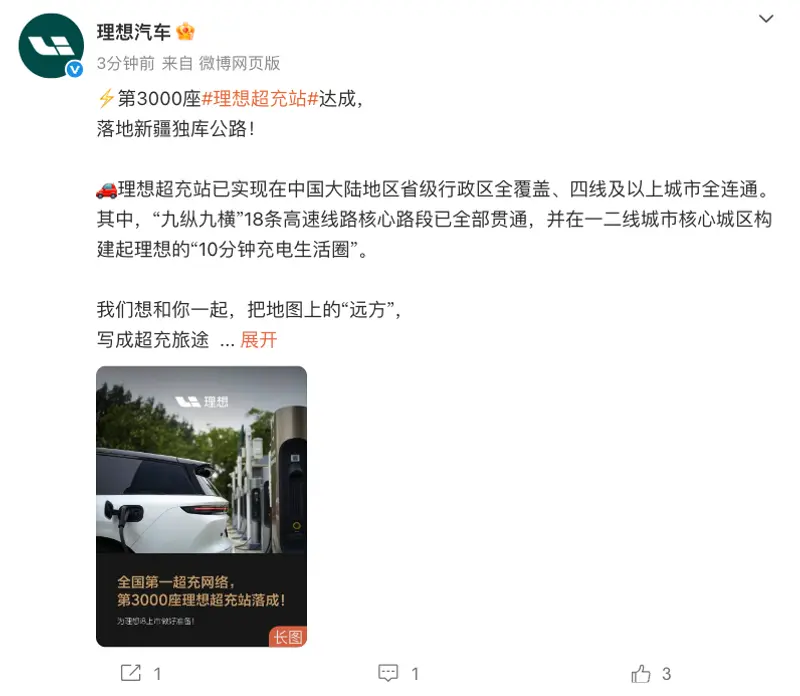The width and height of the screenshot is (800, 696).
Task: Click the red car emoji in post
Action: pyautogui.click(x=107, y=190)
